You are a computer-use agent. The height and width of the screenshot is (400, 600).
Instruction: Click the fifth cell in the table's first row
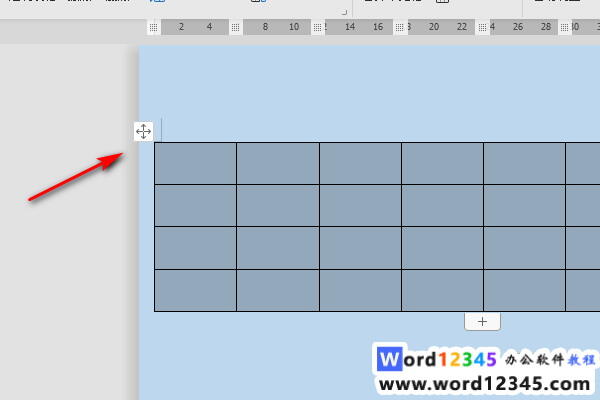[524, 163]
